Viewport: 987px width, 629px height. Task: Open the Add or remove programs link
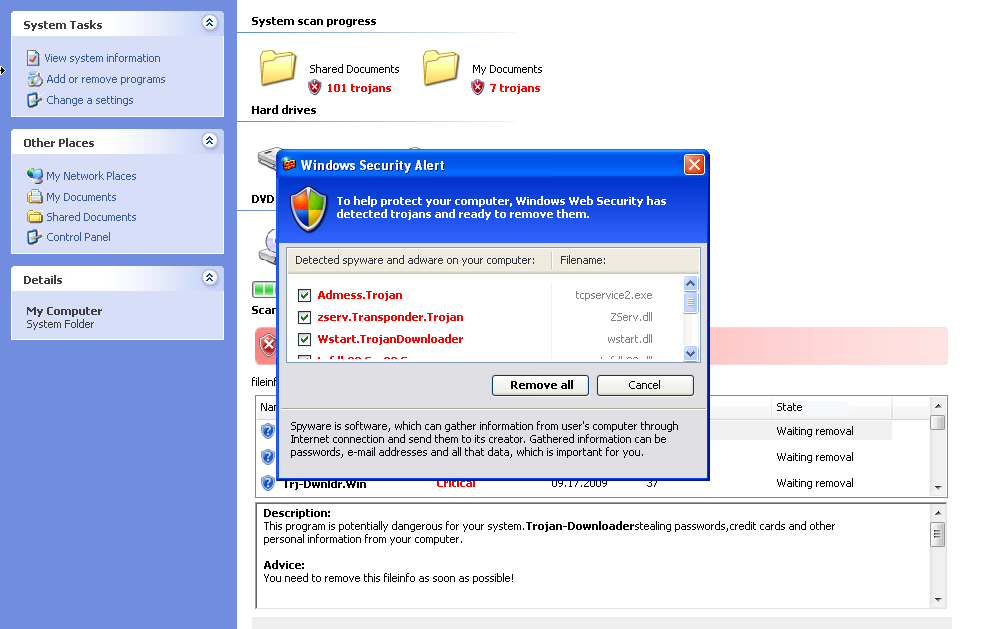[x=106, y=79]
